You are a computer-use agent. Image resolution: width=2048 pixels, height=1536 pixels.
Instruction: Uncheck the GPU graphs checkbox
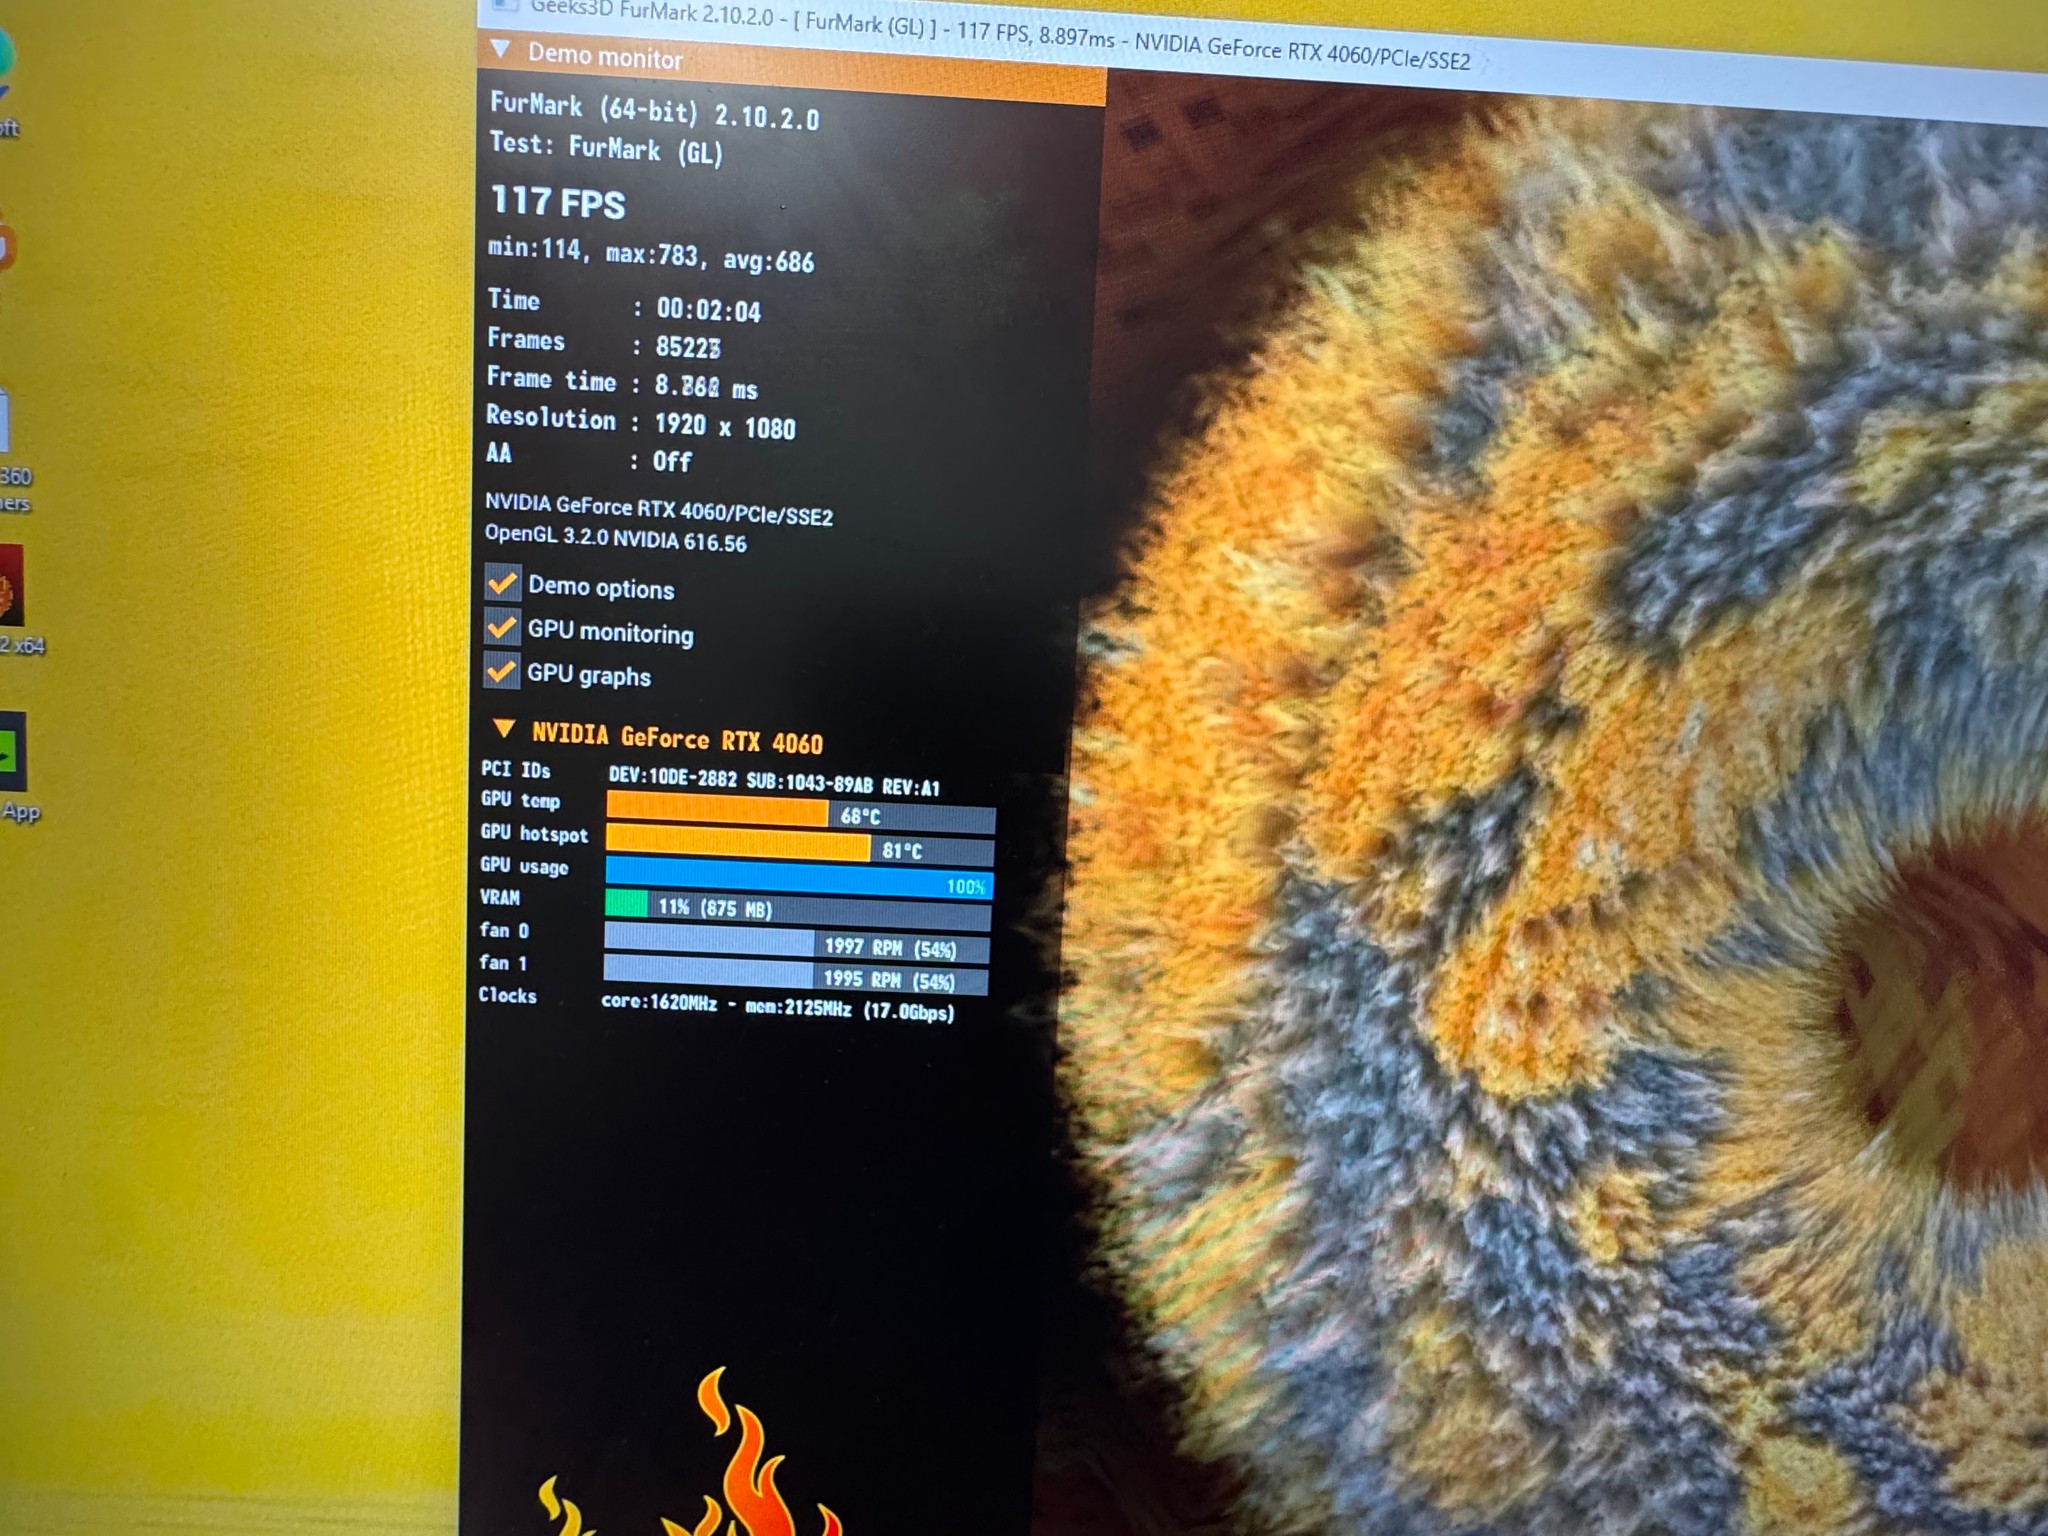coord(502,672)
